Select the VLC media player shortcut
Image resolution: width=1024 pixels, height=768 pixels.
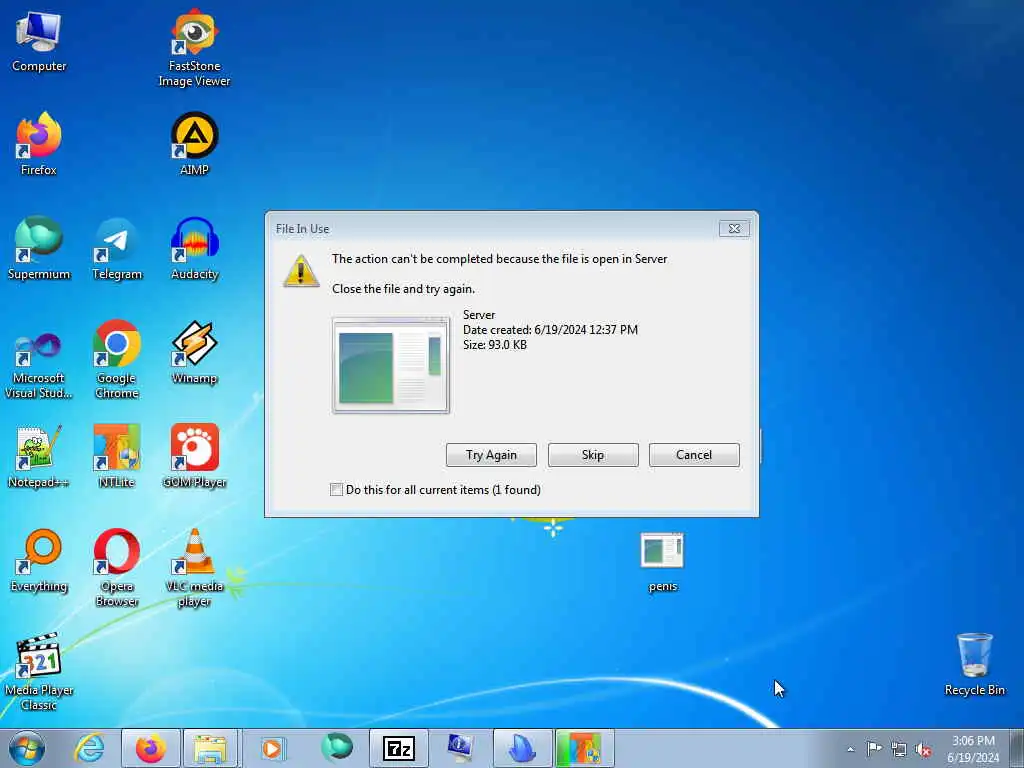(194, 568)
